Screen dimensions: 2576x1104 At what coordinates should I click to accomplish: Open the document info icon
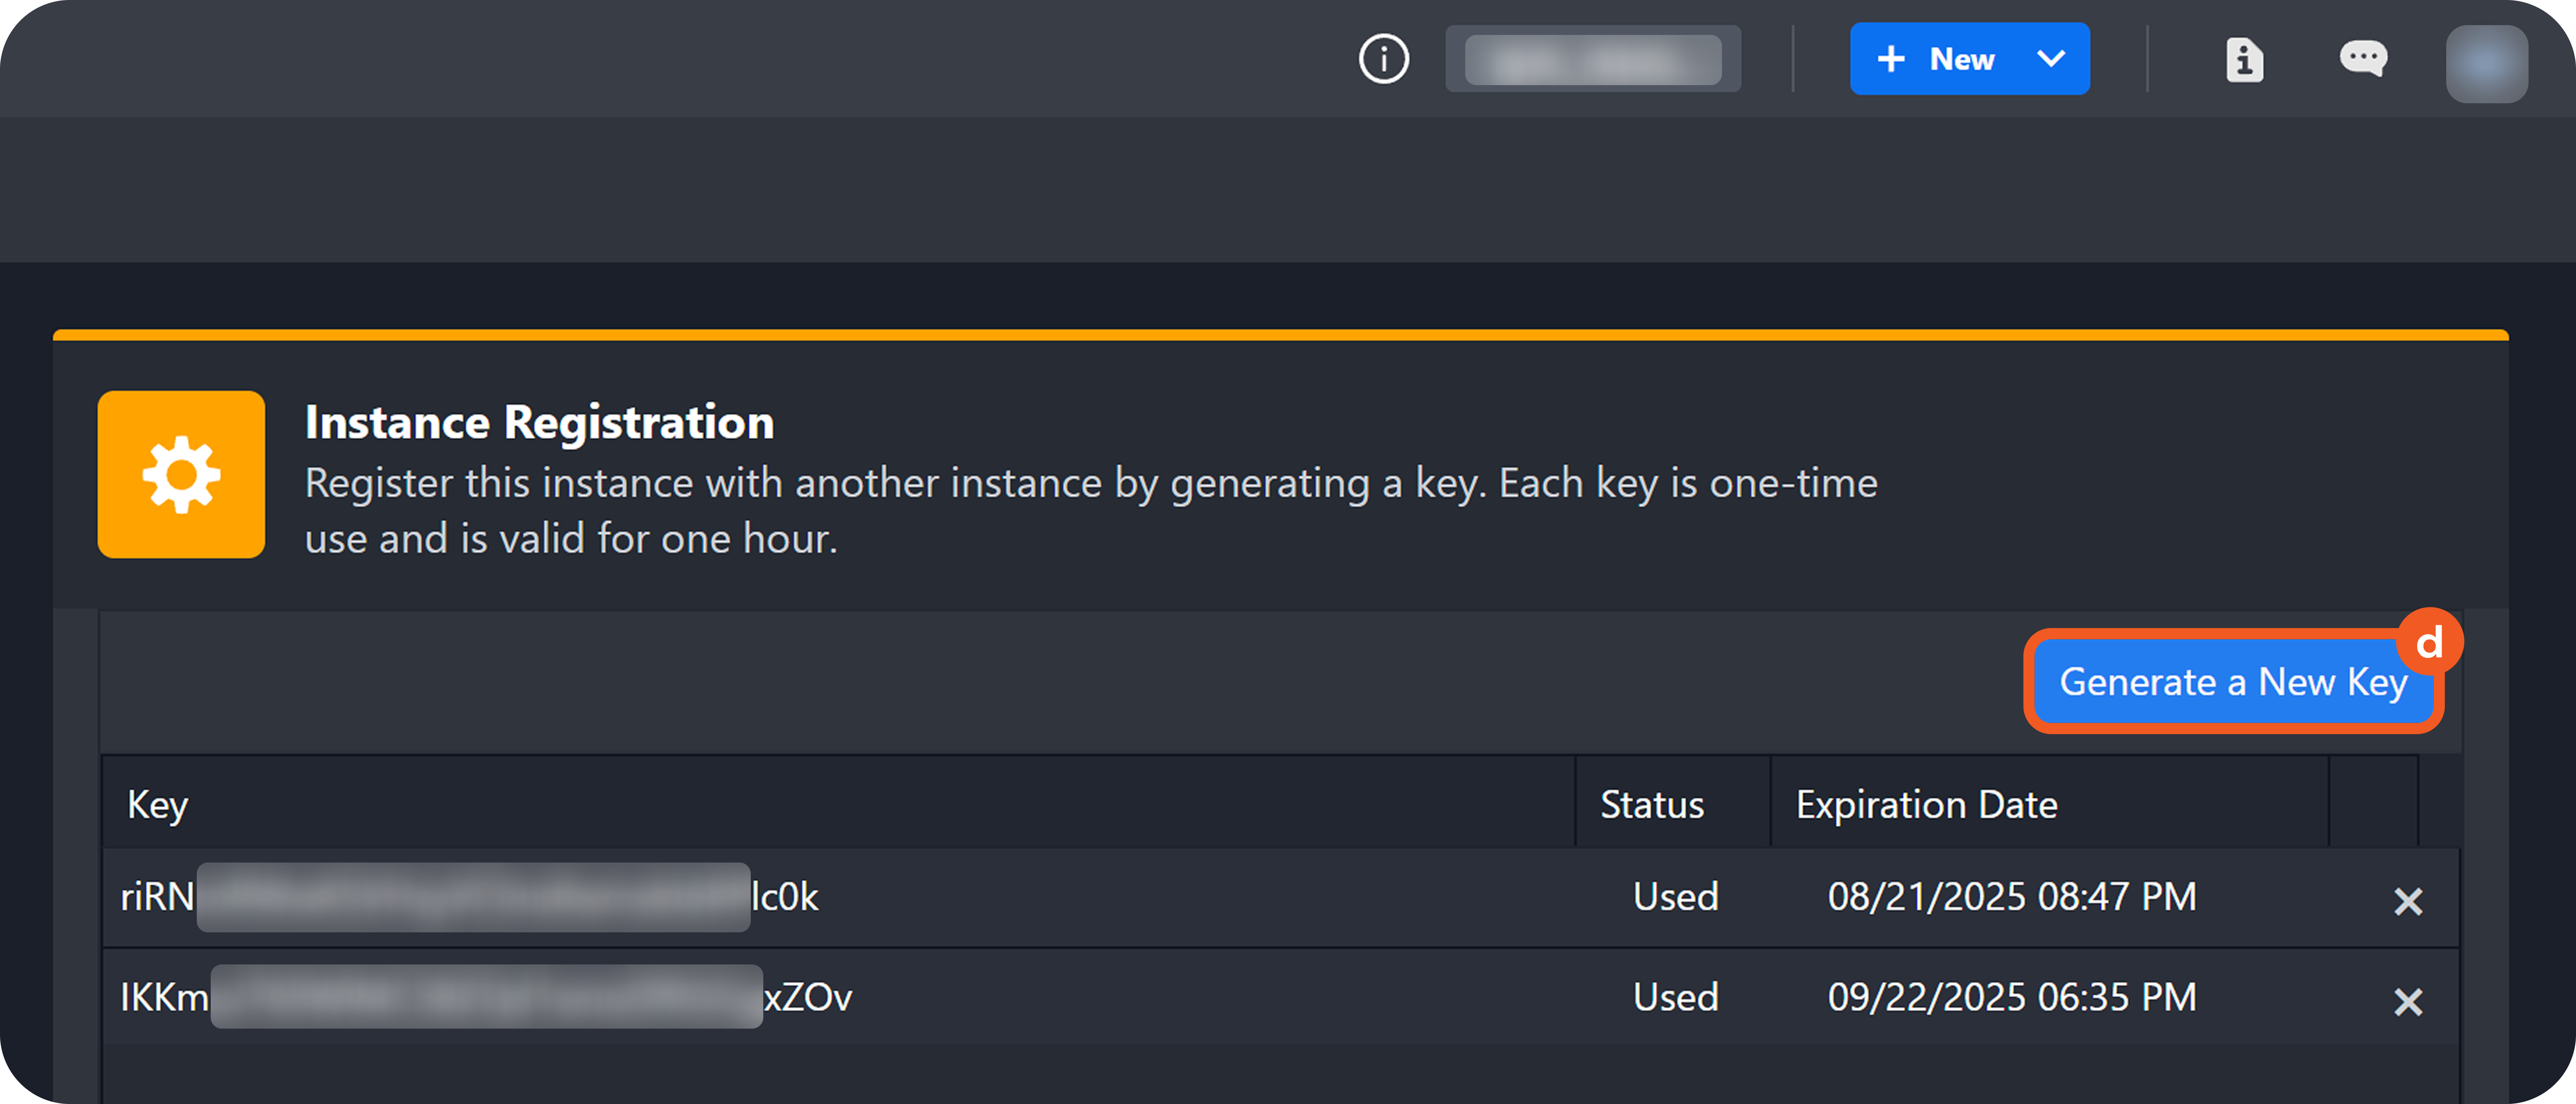point(2244,59)
